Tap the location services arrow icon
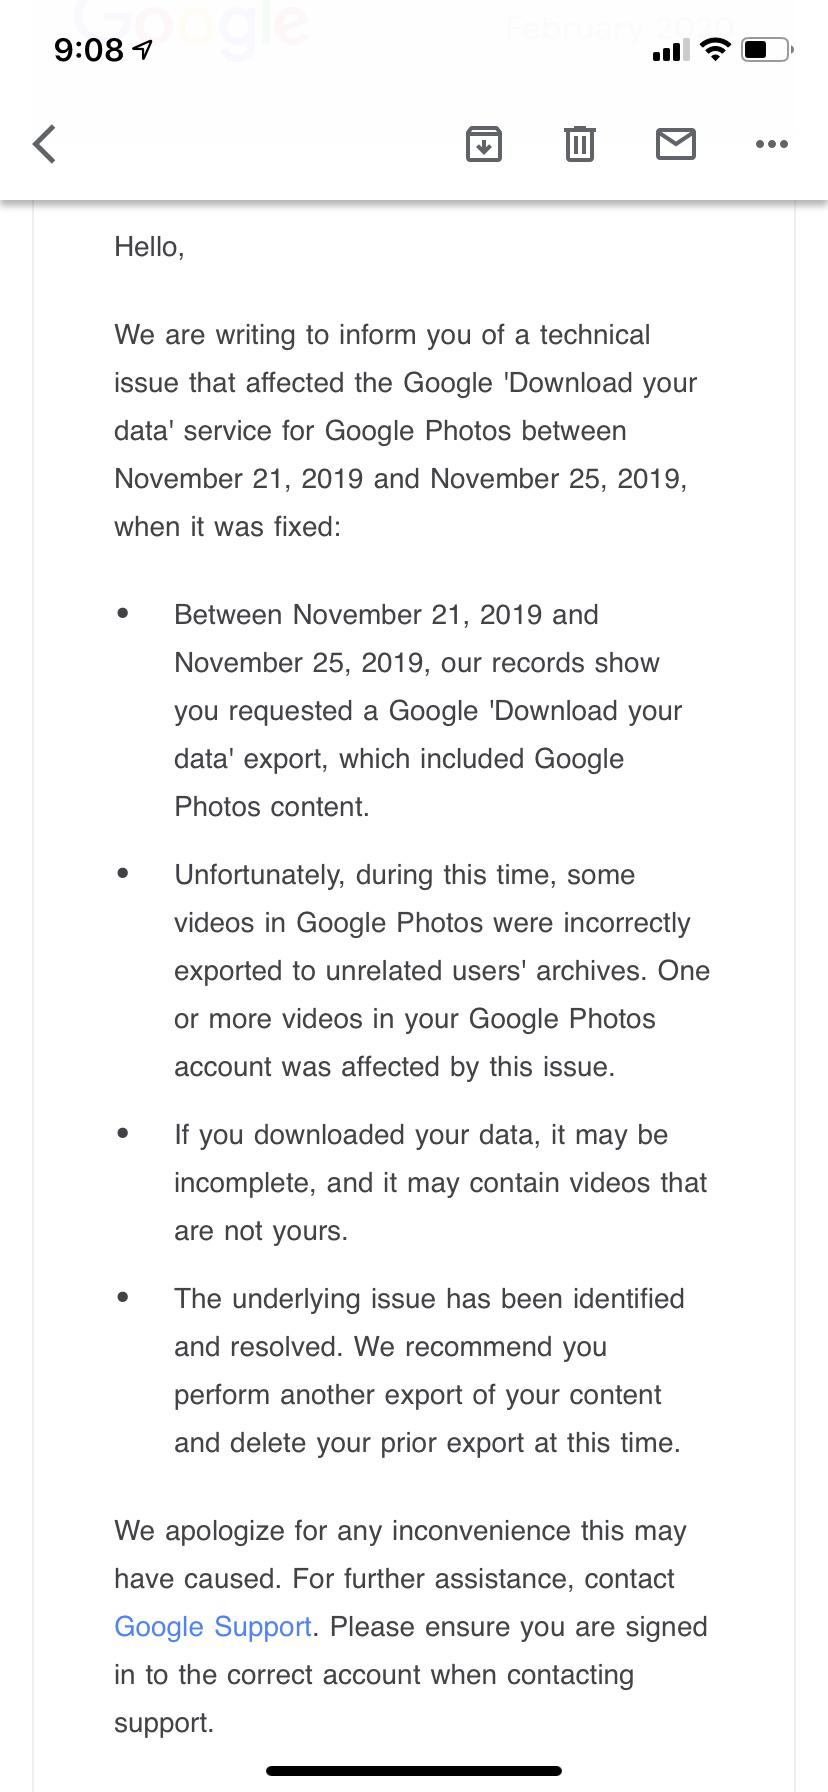This screenshot has width=828, height=1792. [x=144, y=49]
